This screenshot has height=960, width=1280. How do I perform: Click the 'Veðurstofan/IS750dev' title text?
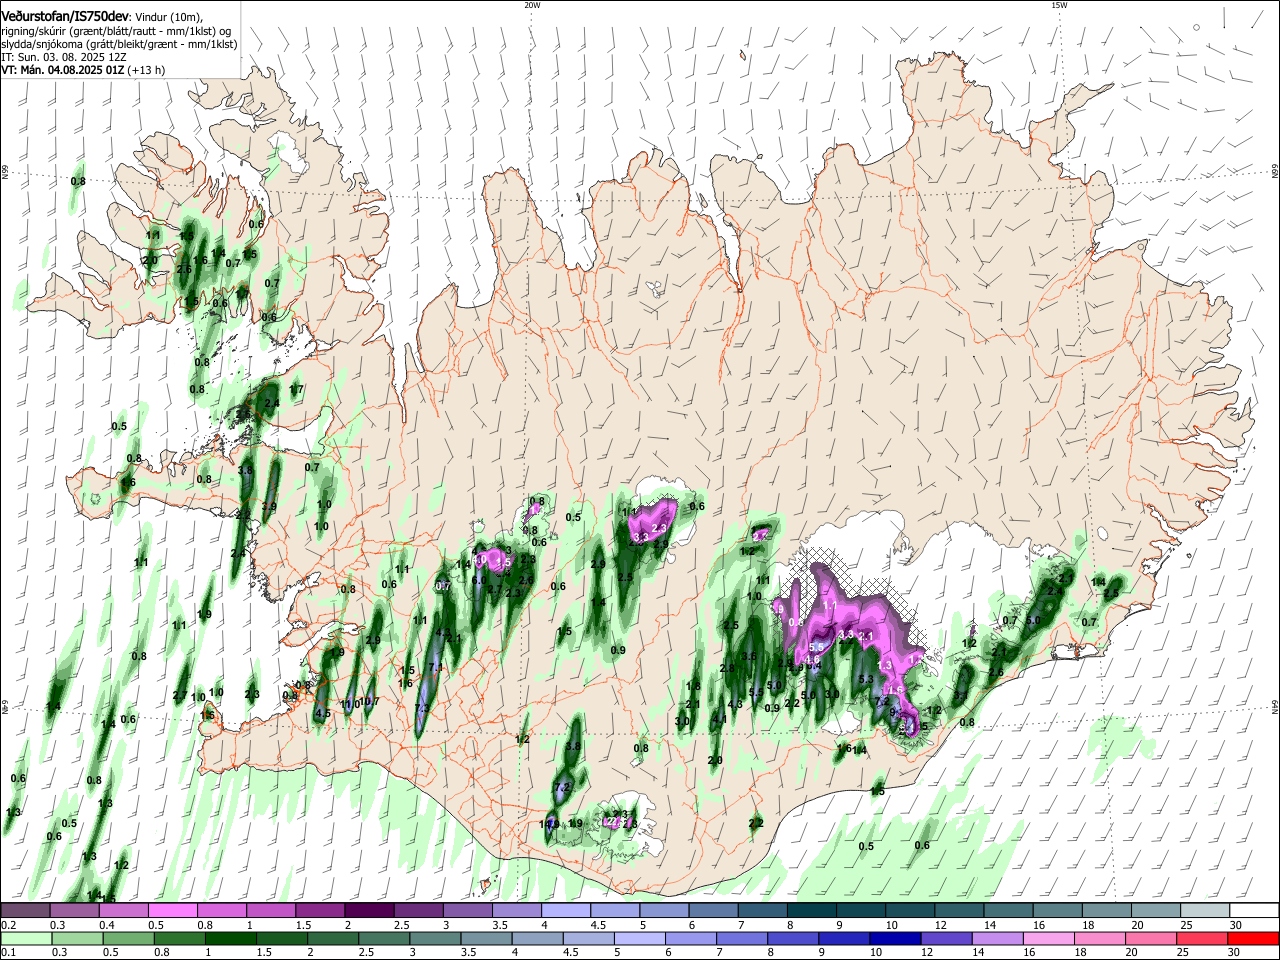click(65, 17)
